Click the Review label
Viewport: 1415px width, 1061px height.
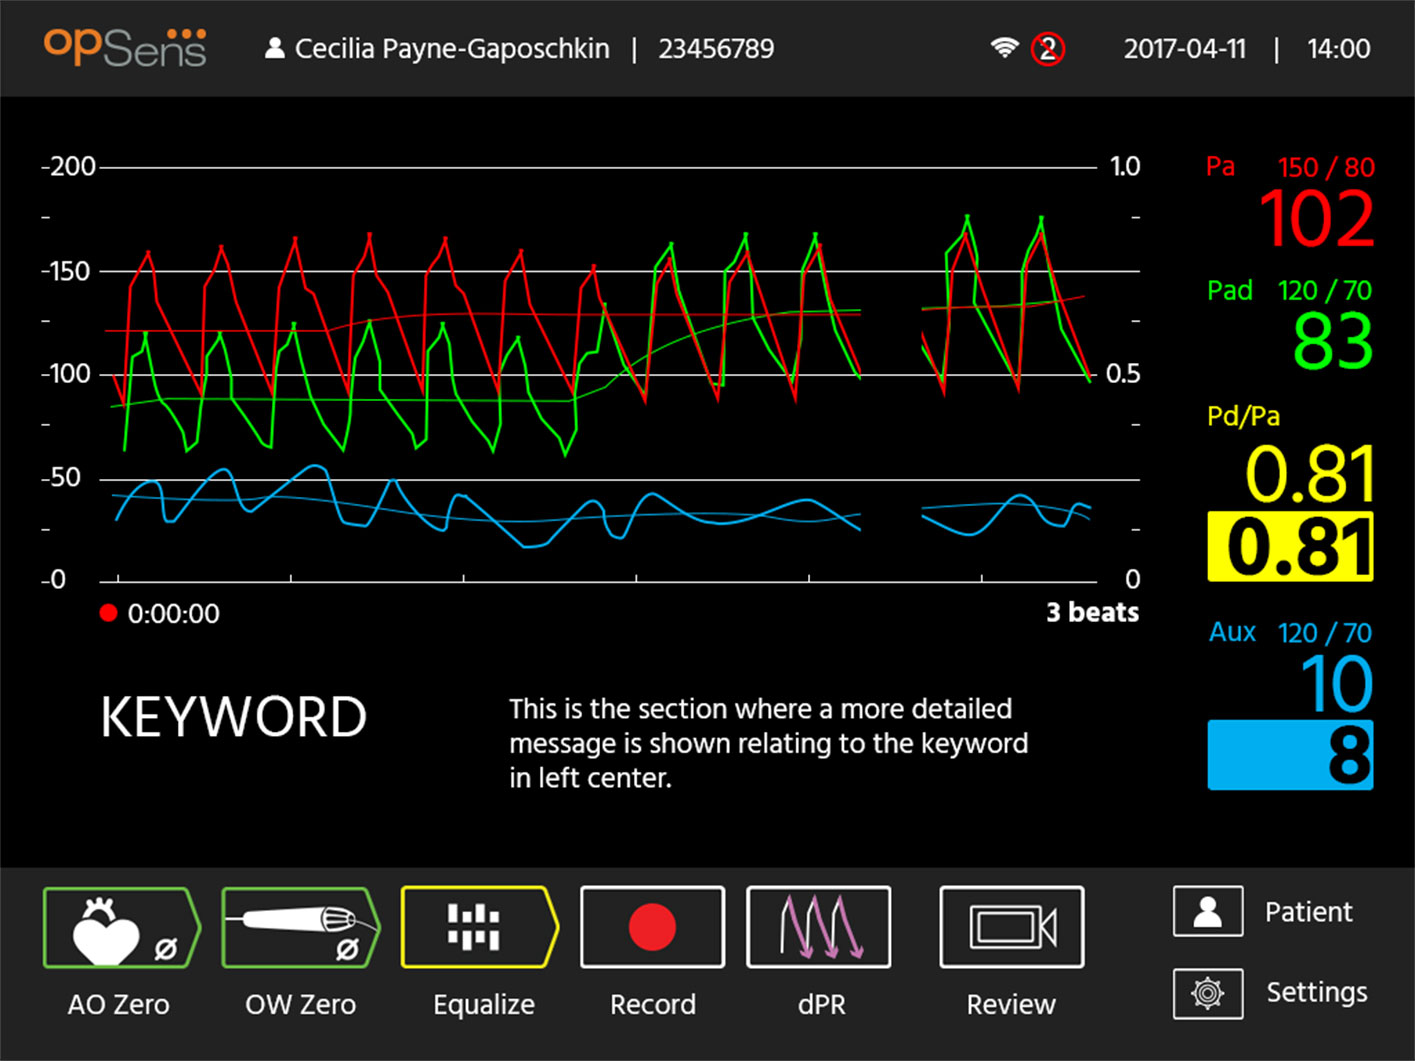1011,1004
